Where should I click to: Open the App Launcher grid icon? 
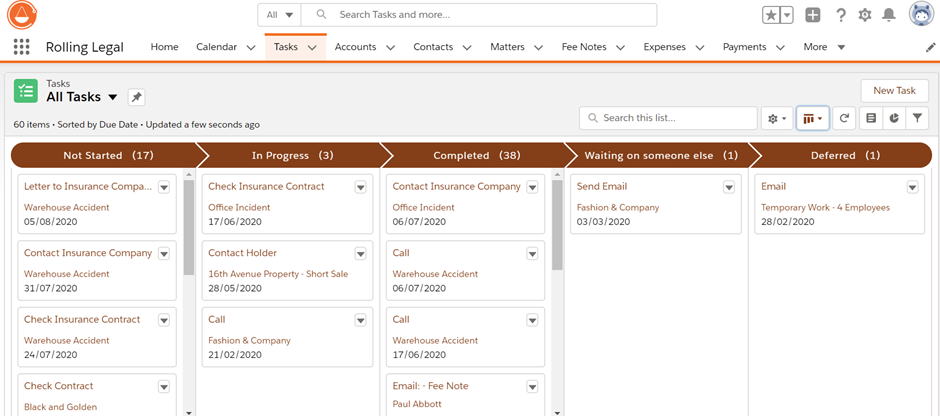[x=22, y=47]
